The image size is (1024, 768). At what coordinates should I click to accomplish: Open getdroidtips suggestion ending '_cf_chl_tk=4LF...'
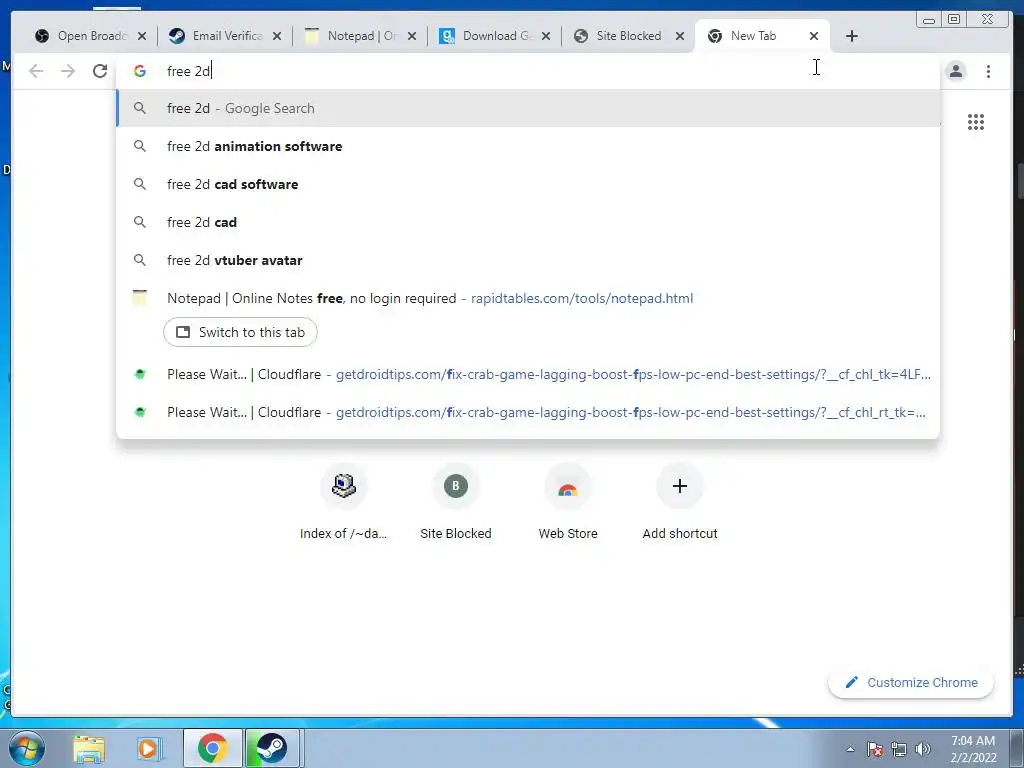[x=528, y=374]
